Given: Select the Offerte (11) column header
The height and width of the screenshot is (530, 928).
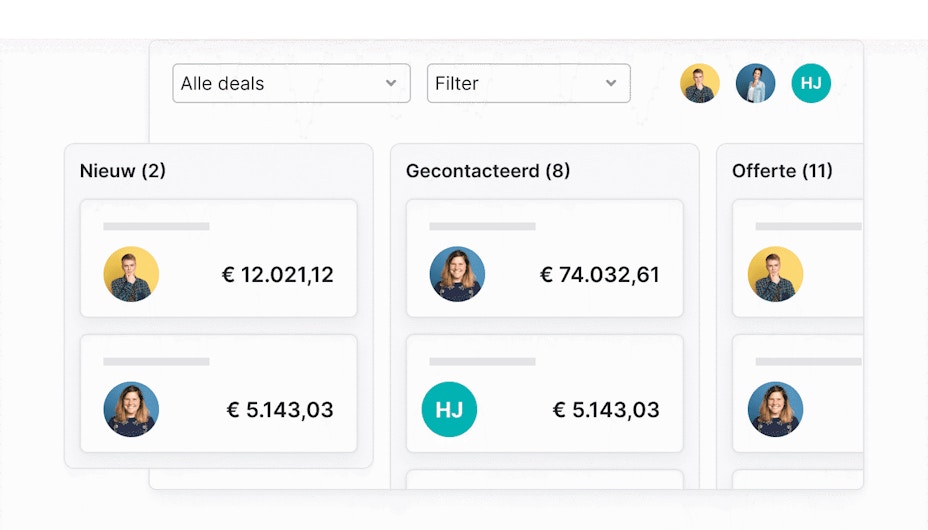Looking at the screenshot, I should pos(782,171).
